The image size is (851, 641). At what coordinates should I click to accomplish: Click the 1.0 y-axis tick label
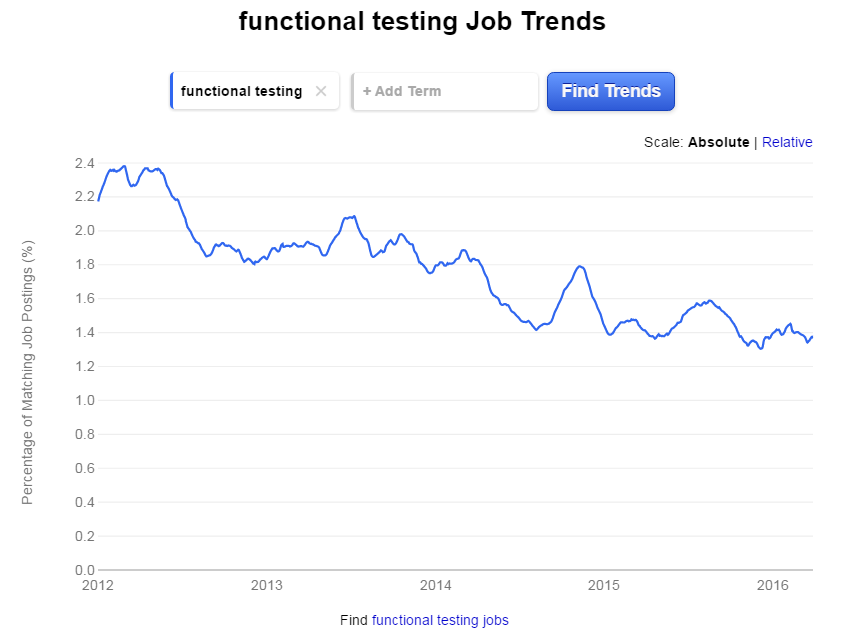(x=84, y=400)
